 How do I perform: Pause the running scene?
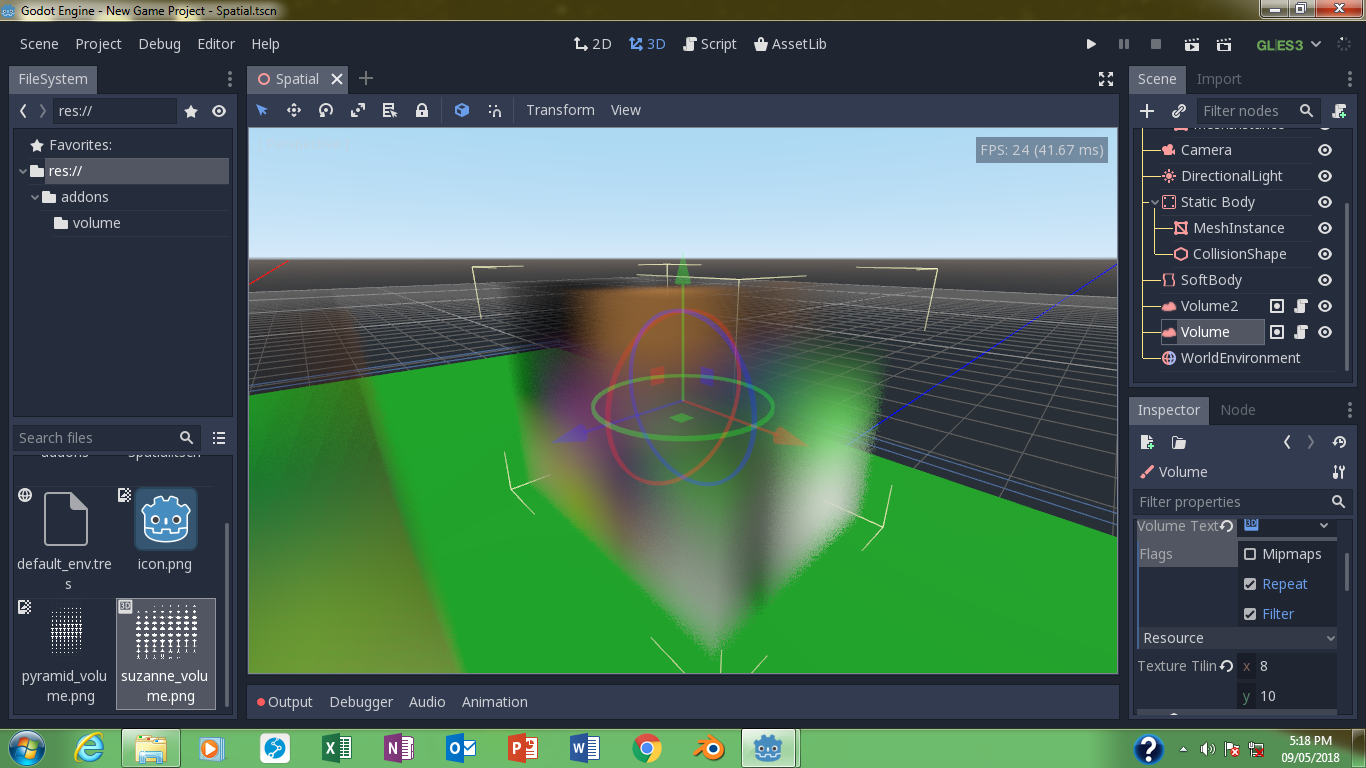click(1123, 44)
